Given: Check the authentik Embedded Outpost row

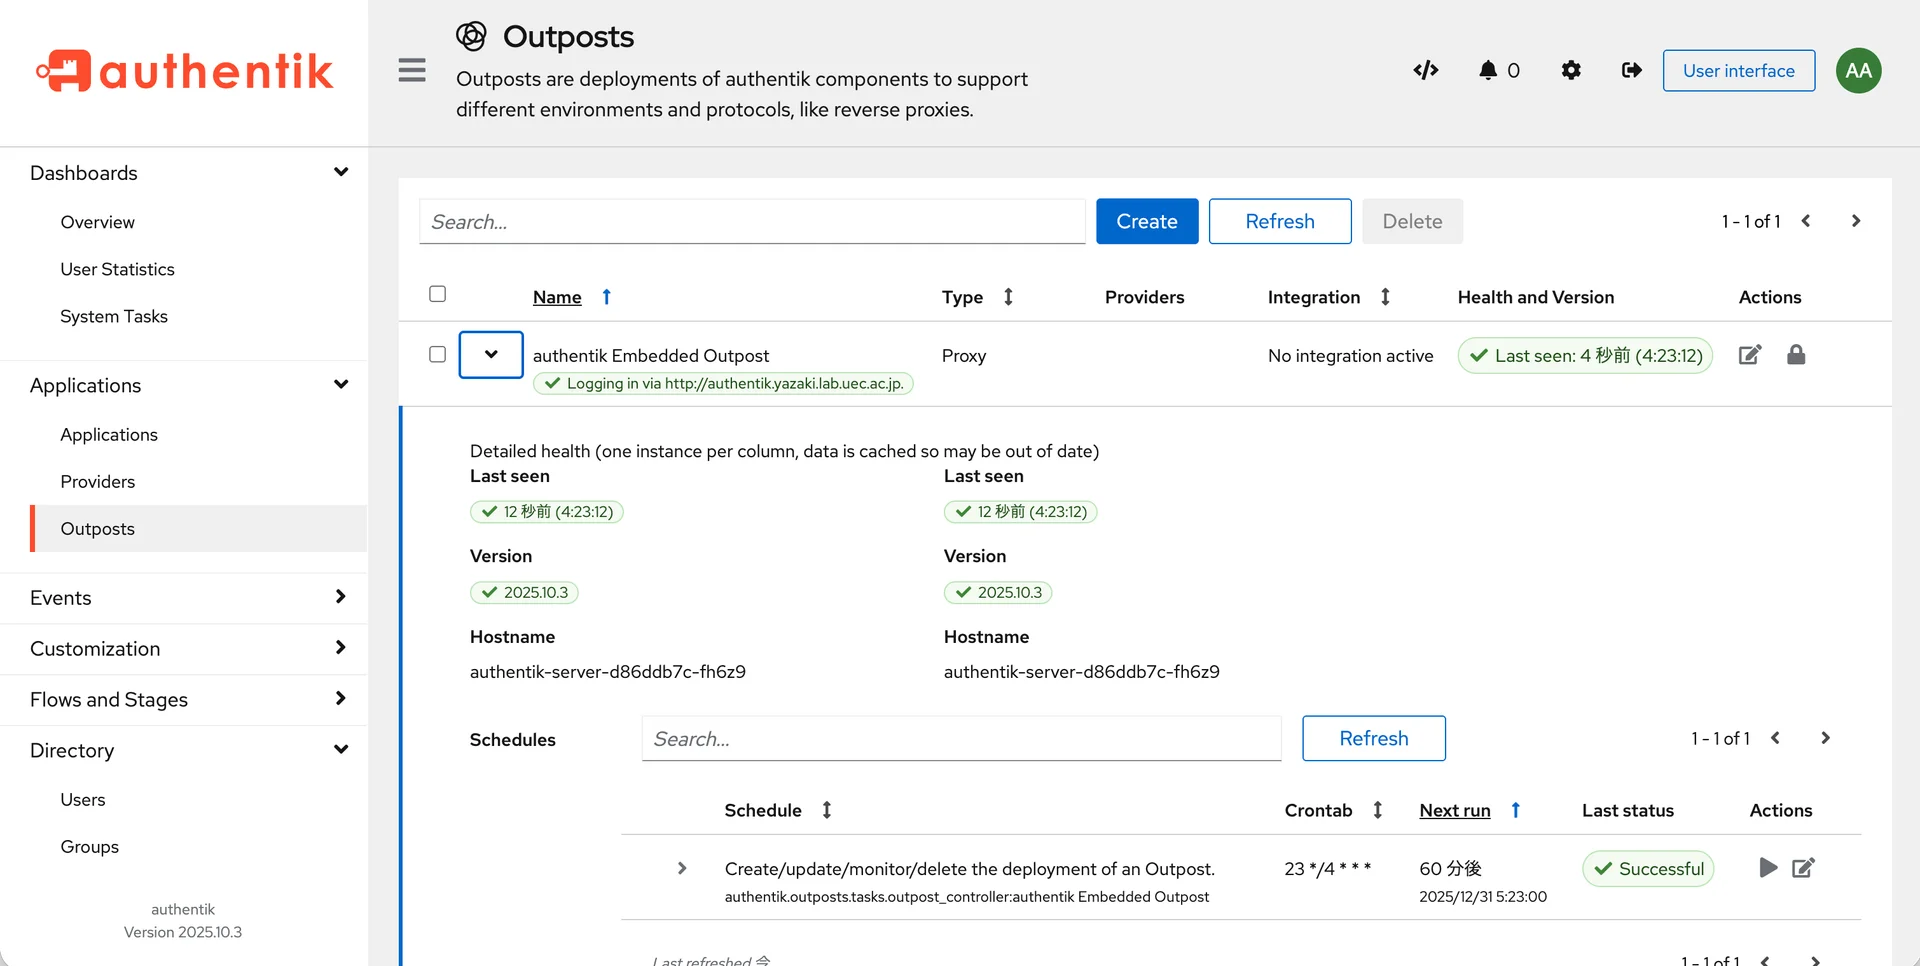Looking at the screenshot, I should coord(437,355).
